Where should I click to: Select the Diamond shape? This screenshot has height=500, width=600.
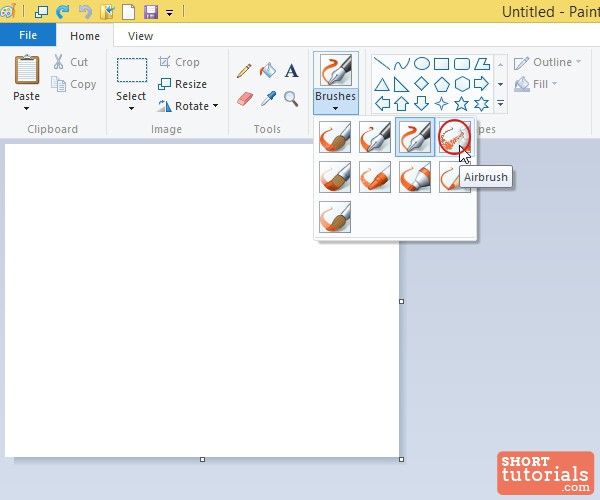click(x=422, y=84)
